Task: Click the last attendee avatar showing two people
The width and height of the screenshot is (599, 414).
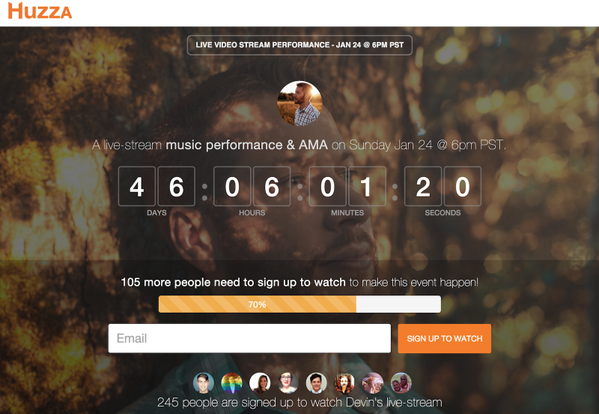Action: [x=401, y=383]
